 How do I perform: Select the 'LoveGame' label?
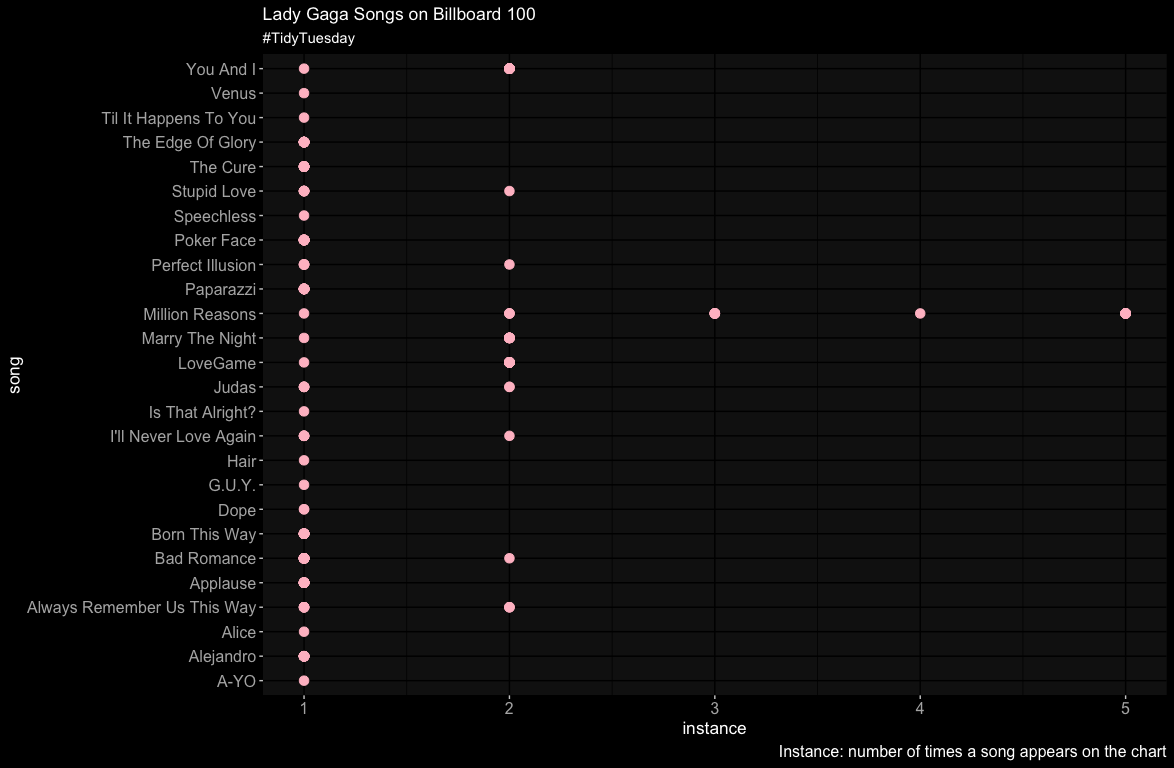click(217, 363)
